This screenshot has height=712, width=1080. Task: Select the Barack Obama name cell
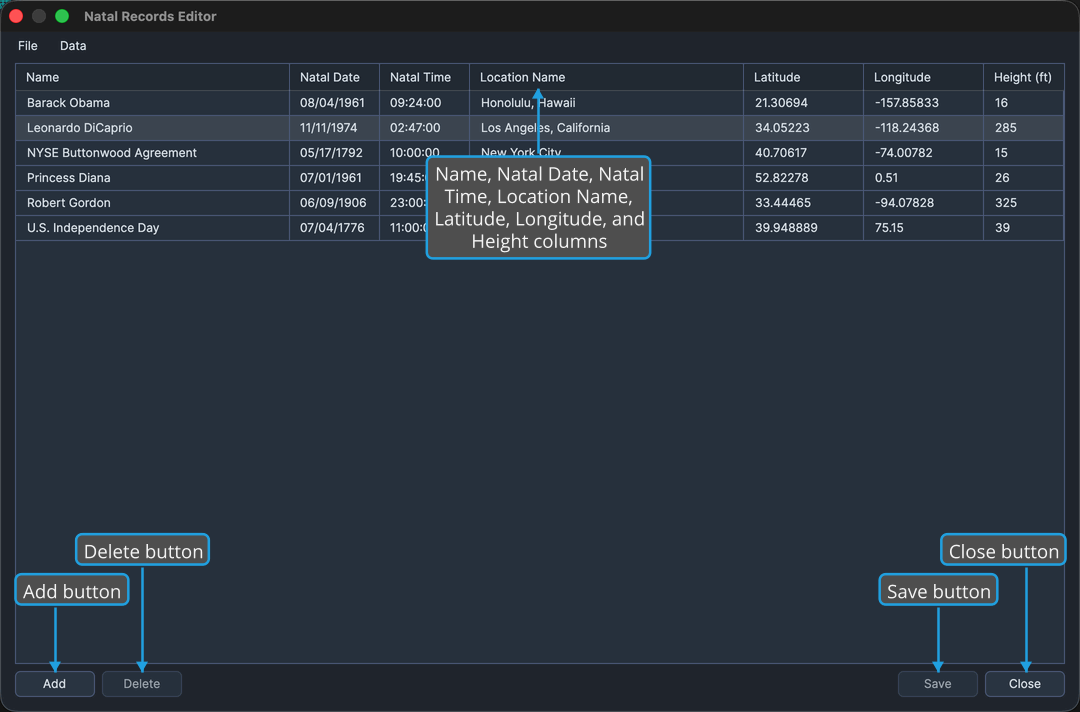coord(152,103)
